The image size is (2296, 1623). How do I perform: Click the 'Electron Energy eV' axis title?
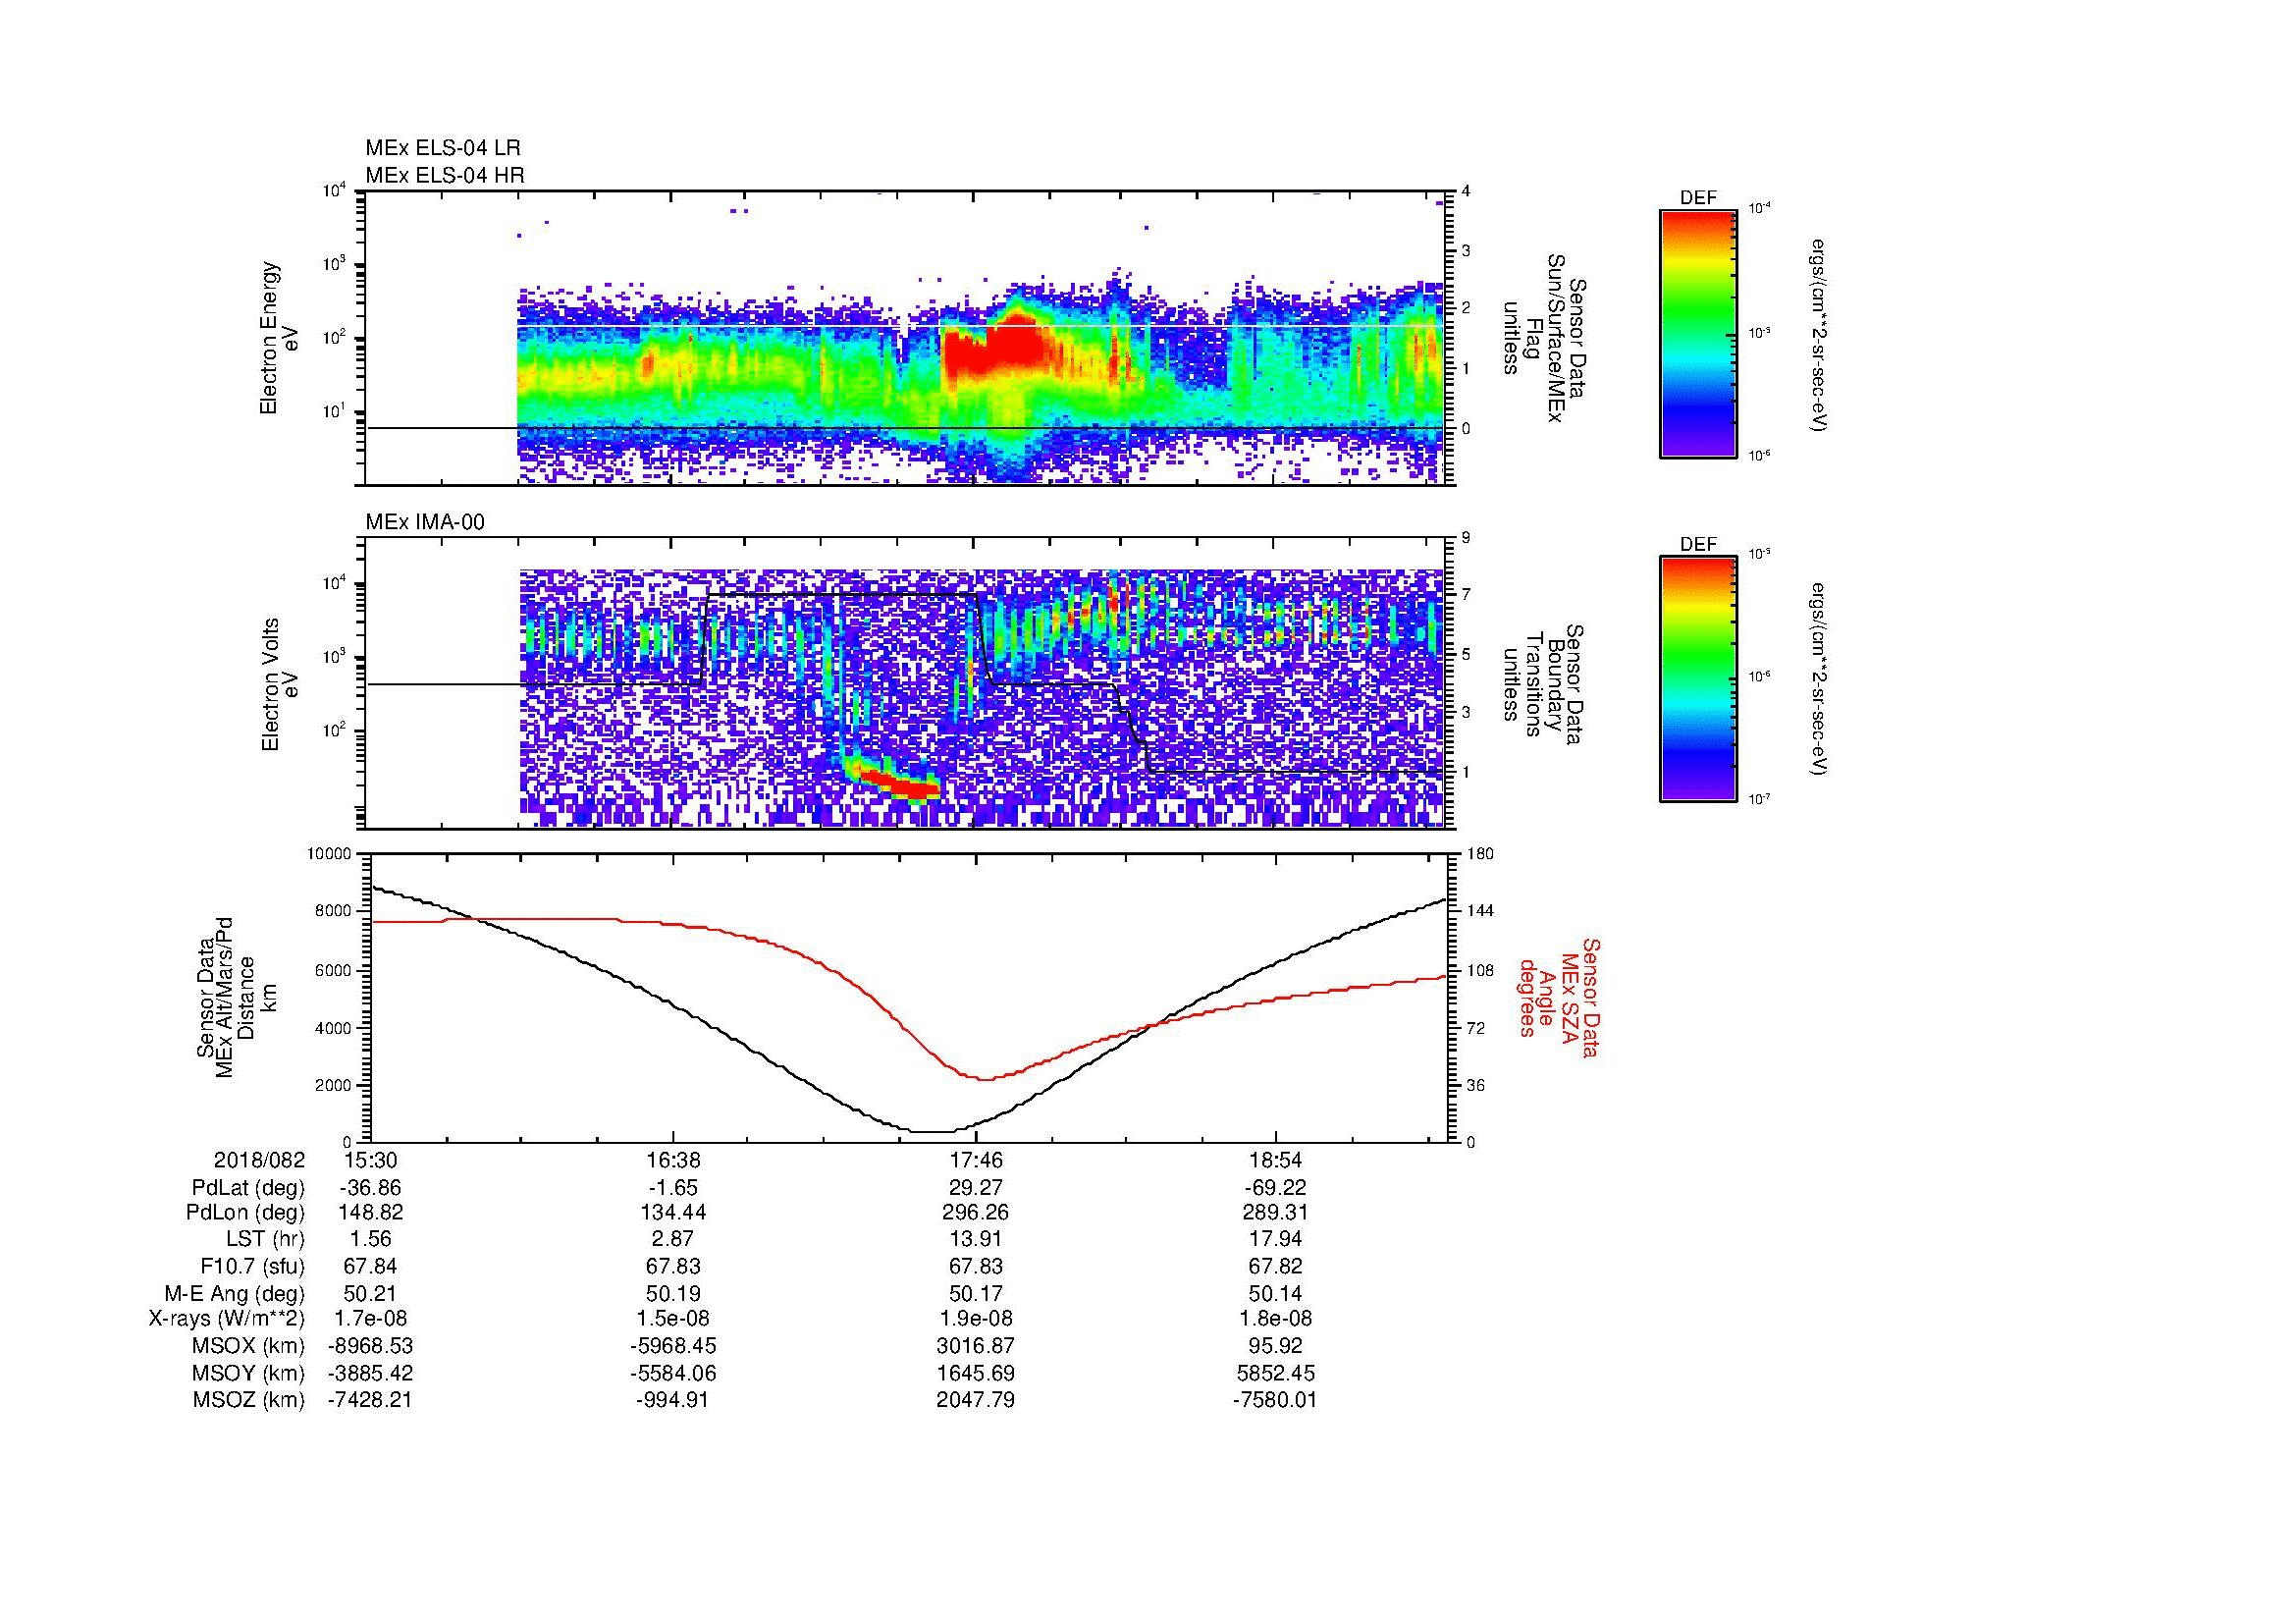(280, 338)
